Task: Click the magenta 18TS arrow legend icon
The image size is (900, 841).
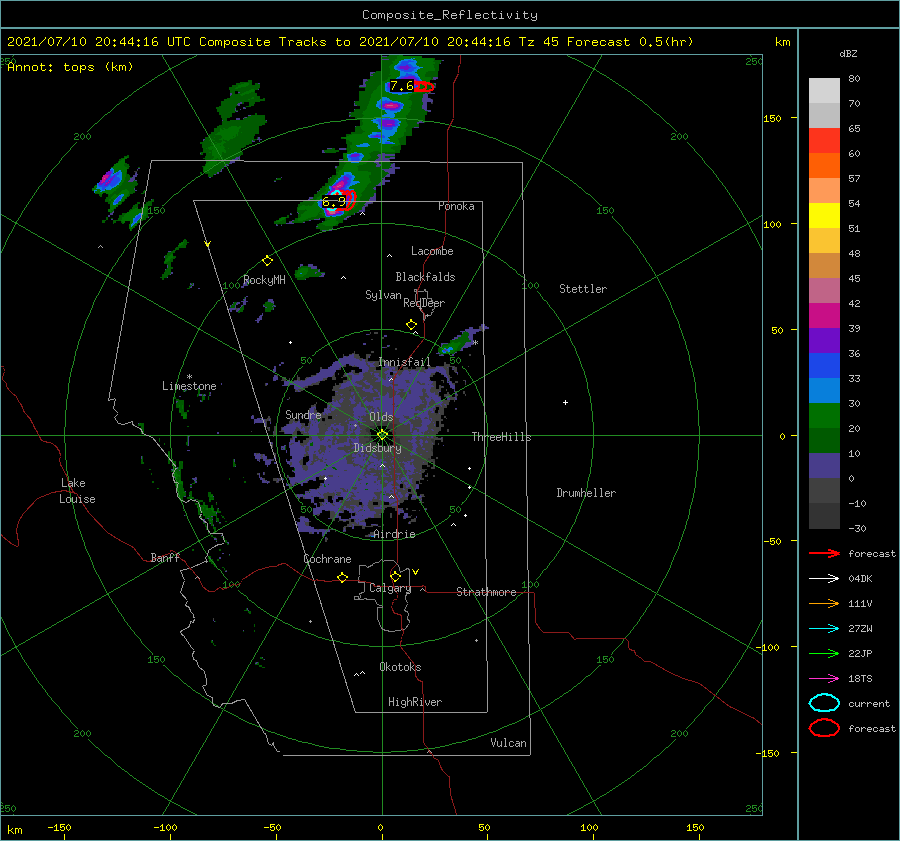Action: point(824,679)
